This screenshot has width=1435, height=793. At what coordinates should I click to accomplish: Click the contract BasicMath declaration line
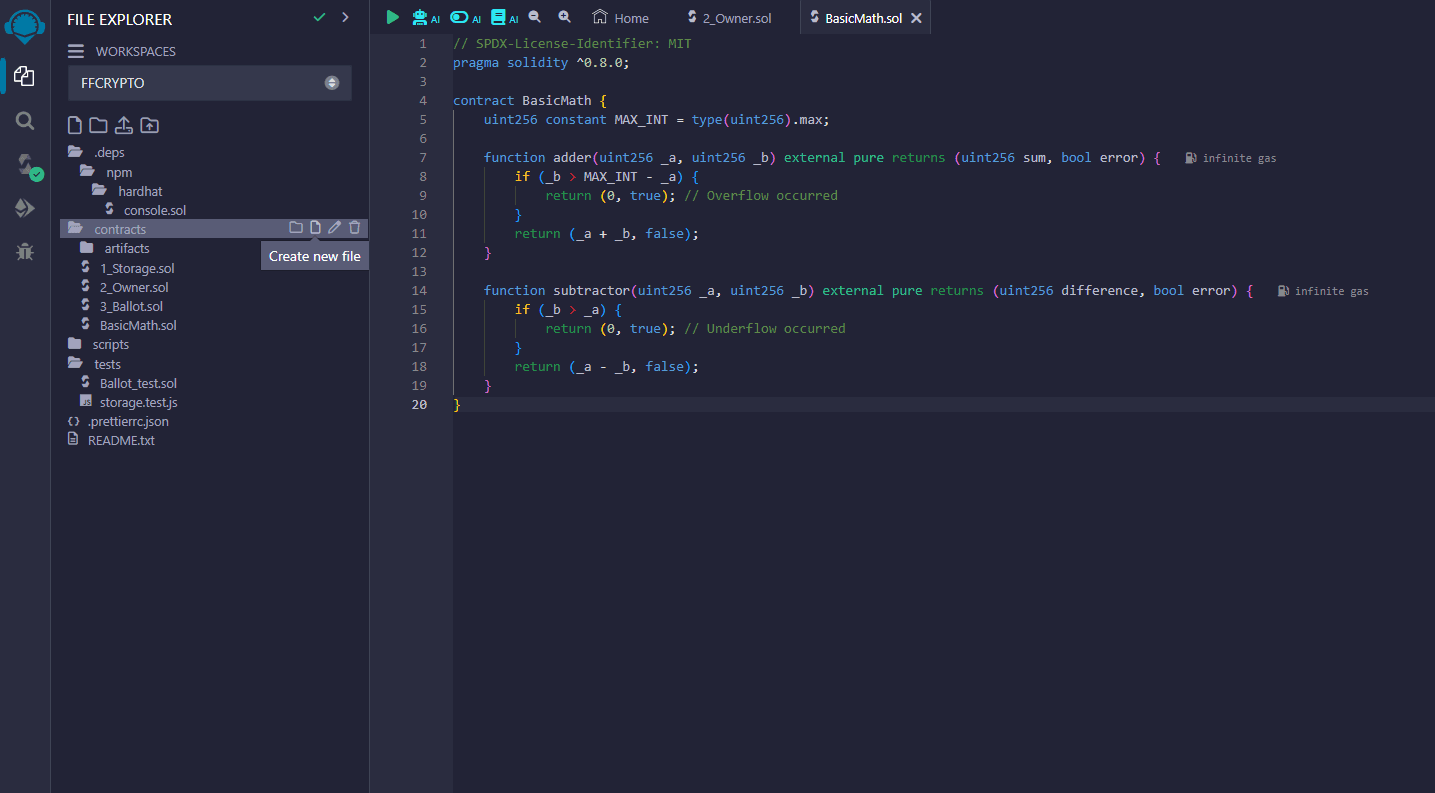tap(530, 101)
